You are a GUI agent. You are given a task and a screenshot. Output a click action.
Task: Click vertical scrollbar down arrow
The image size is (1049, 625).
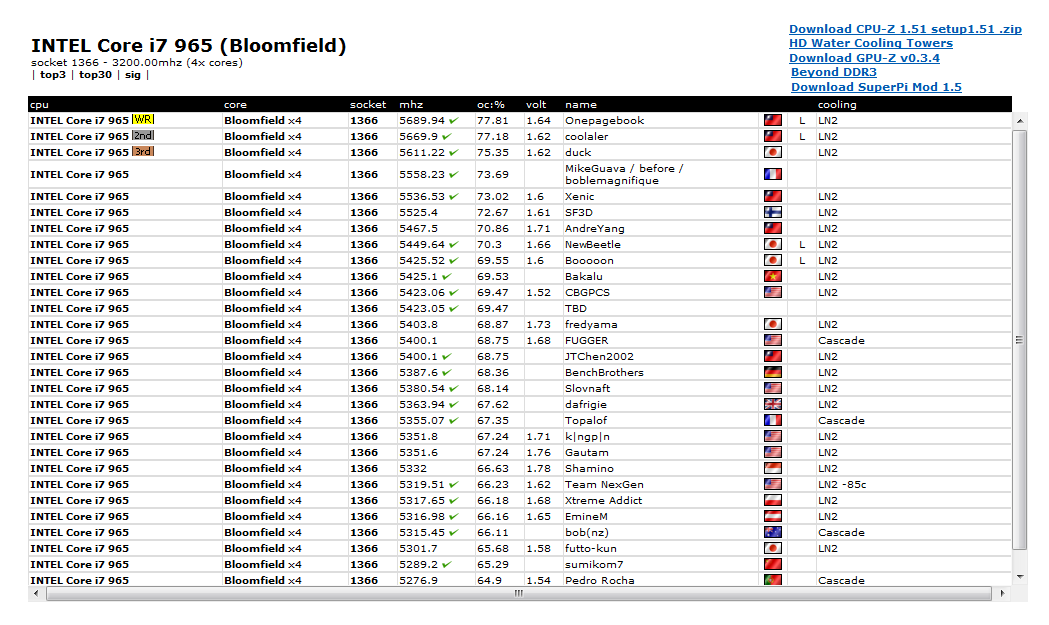1020,577
